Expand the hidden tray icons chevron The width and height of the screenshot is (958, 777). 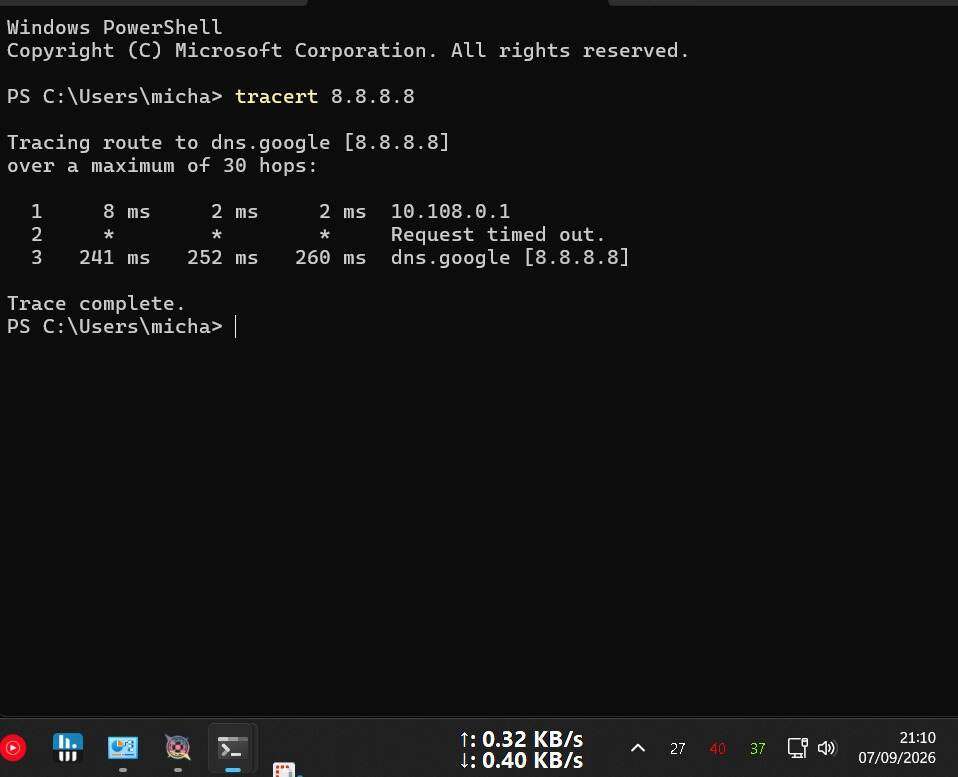638,748
